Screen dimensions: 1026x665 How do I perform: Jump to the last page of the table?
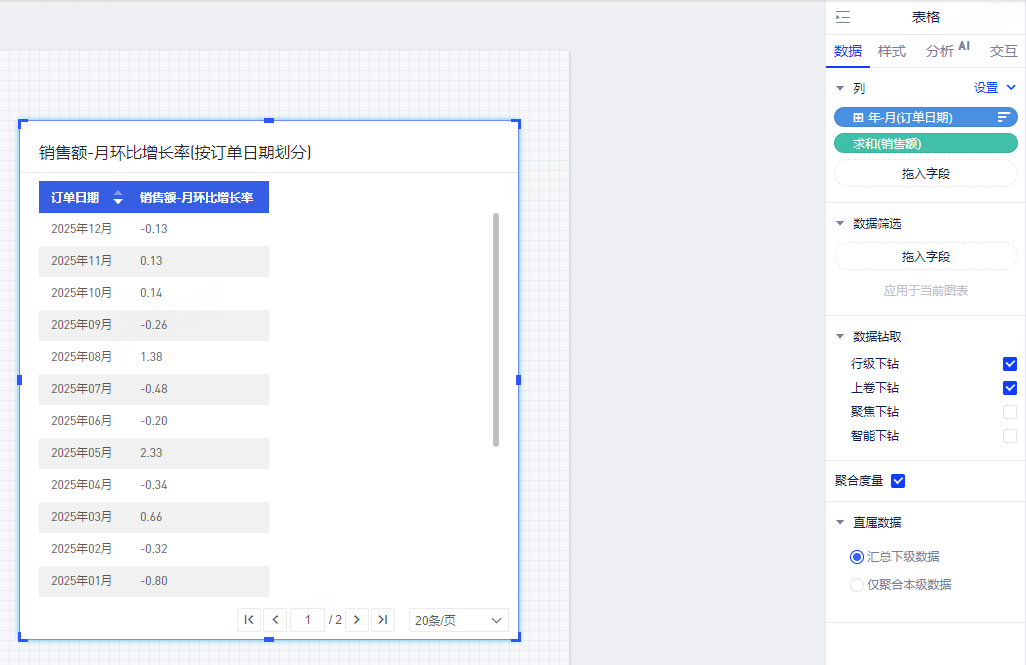point(382,620)
